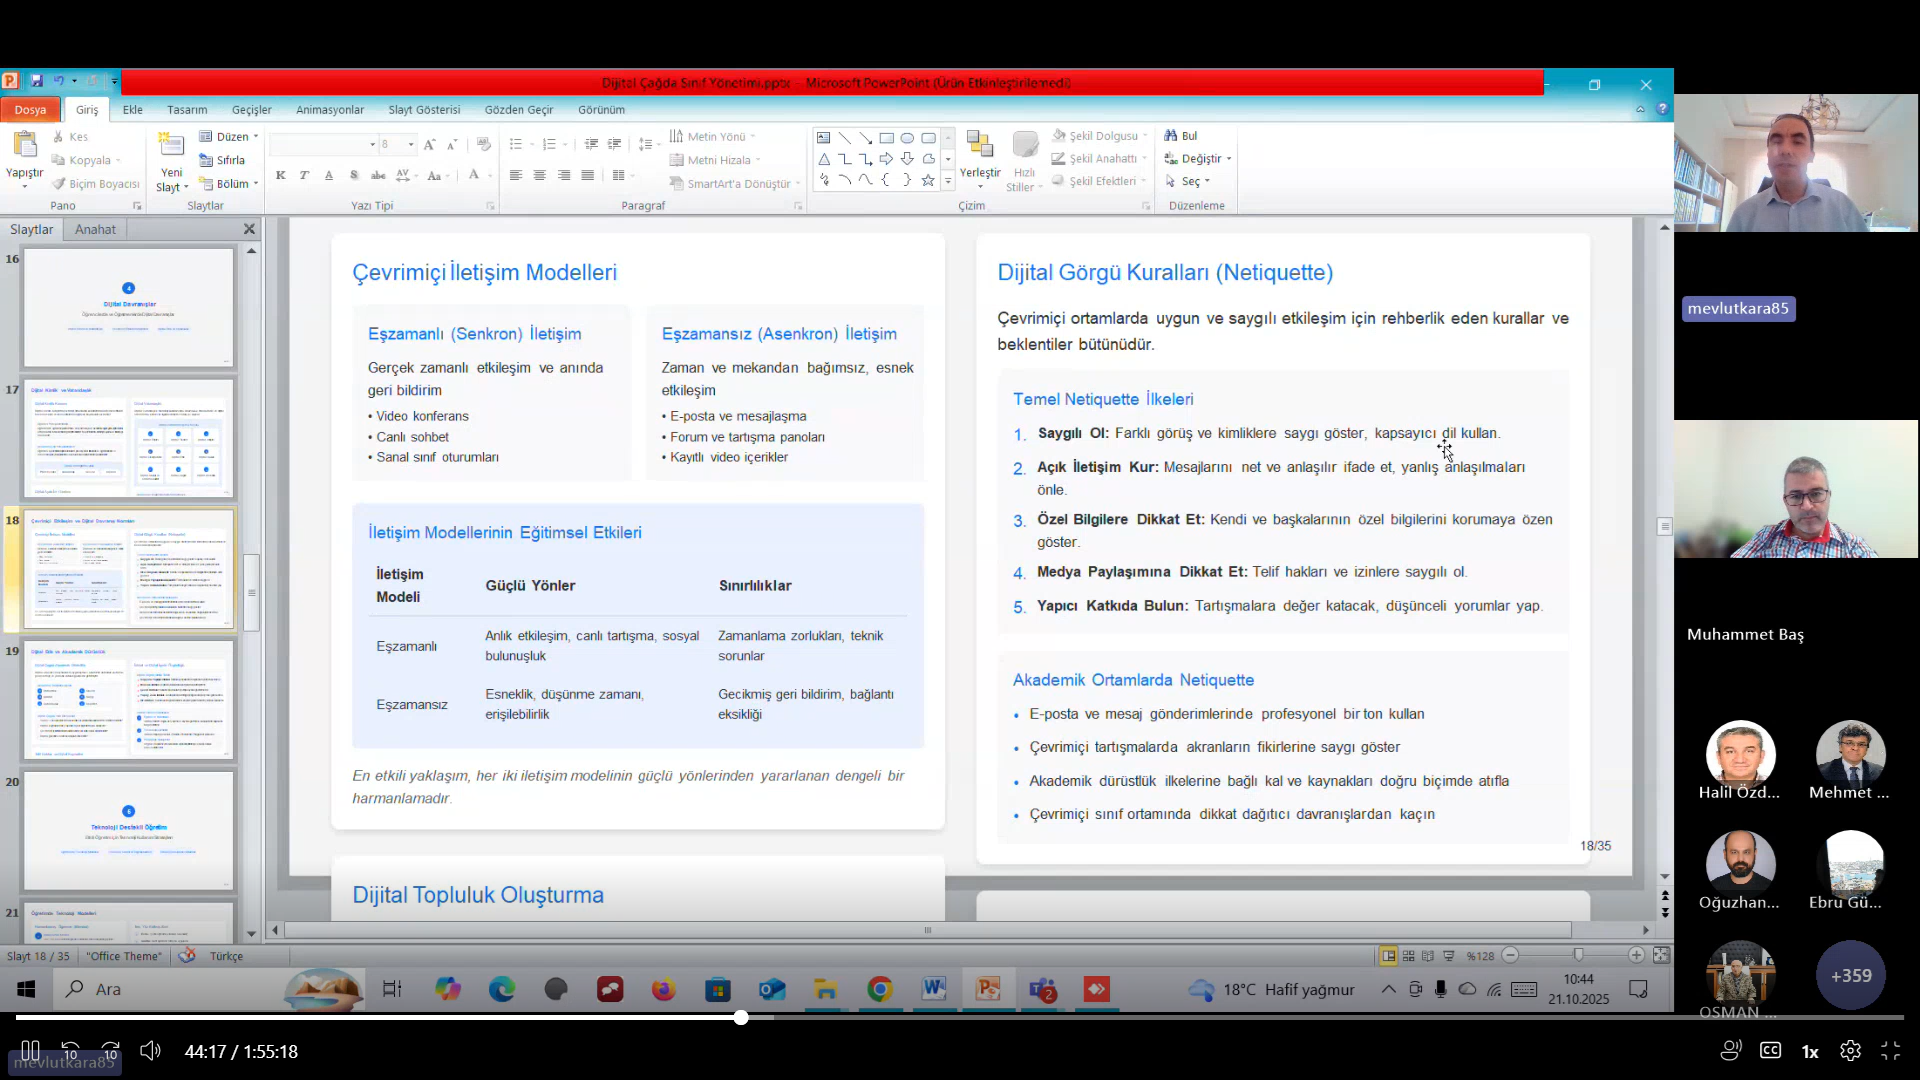Select slide 19 thumbnail in panel
Image resolution: width=1920 pixels, height=1080 pixels.
click(x=128, y=700)
